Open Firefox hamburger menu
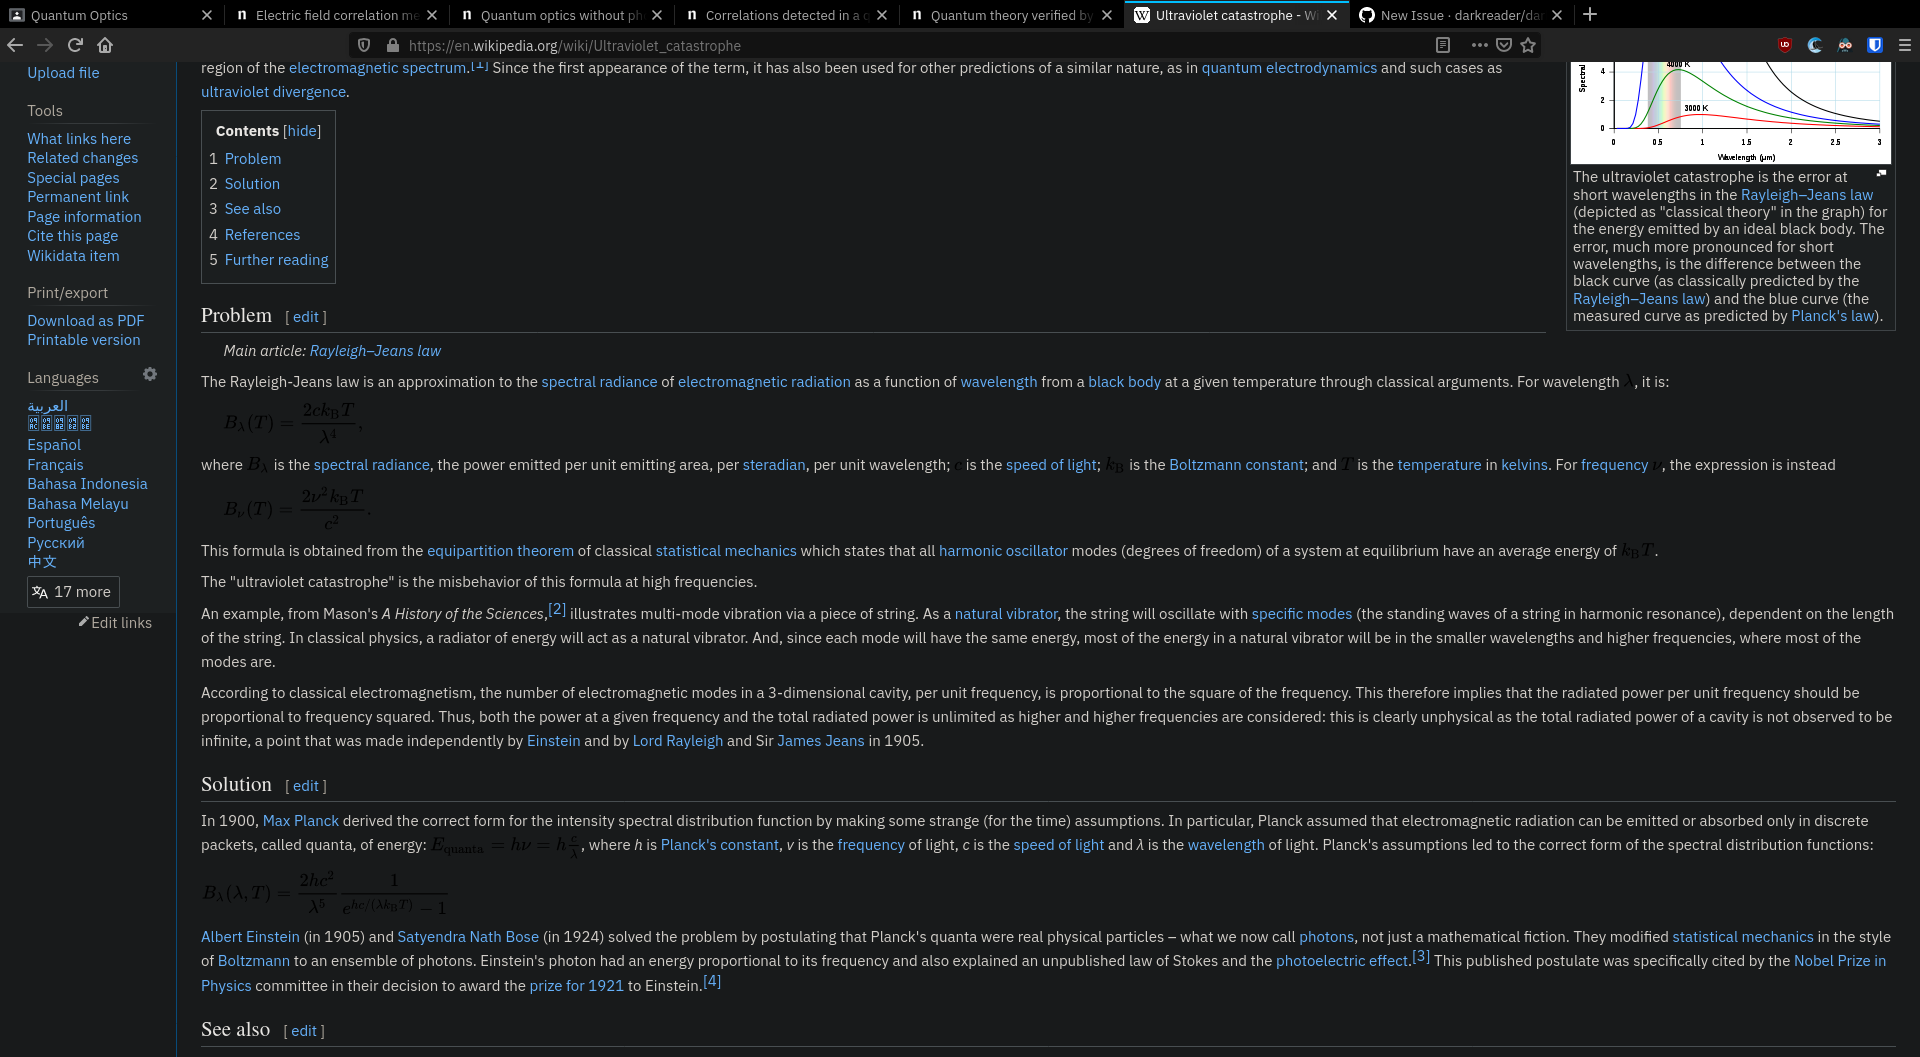Screen dimensions: 1920x1057 coord(1905,45)
